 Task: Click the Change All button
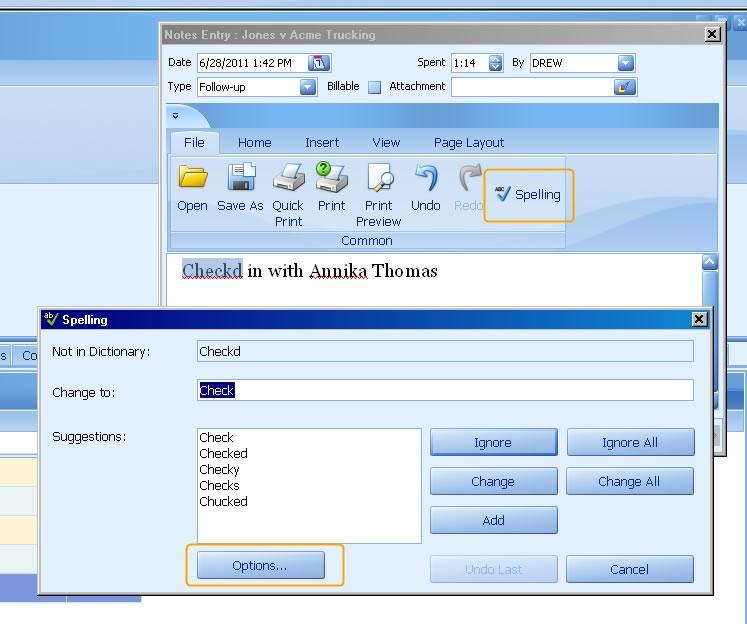pos(630,481)
